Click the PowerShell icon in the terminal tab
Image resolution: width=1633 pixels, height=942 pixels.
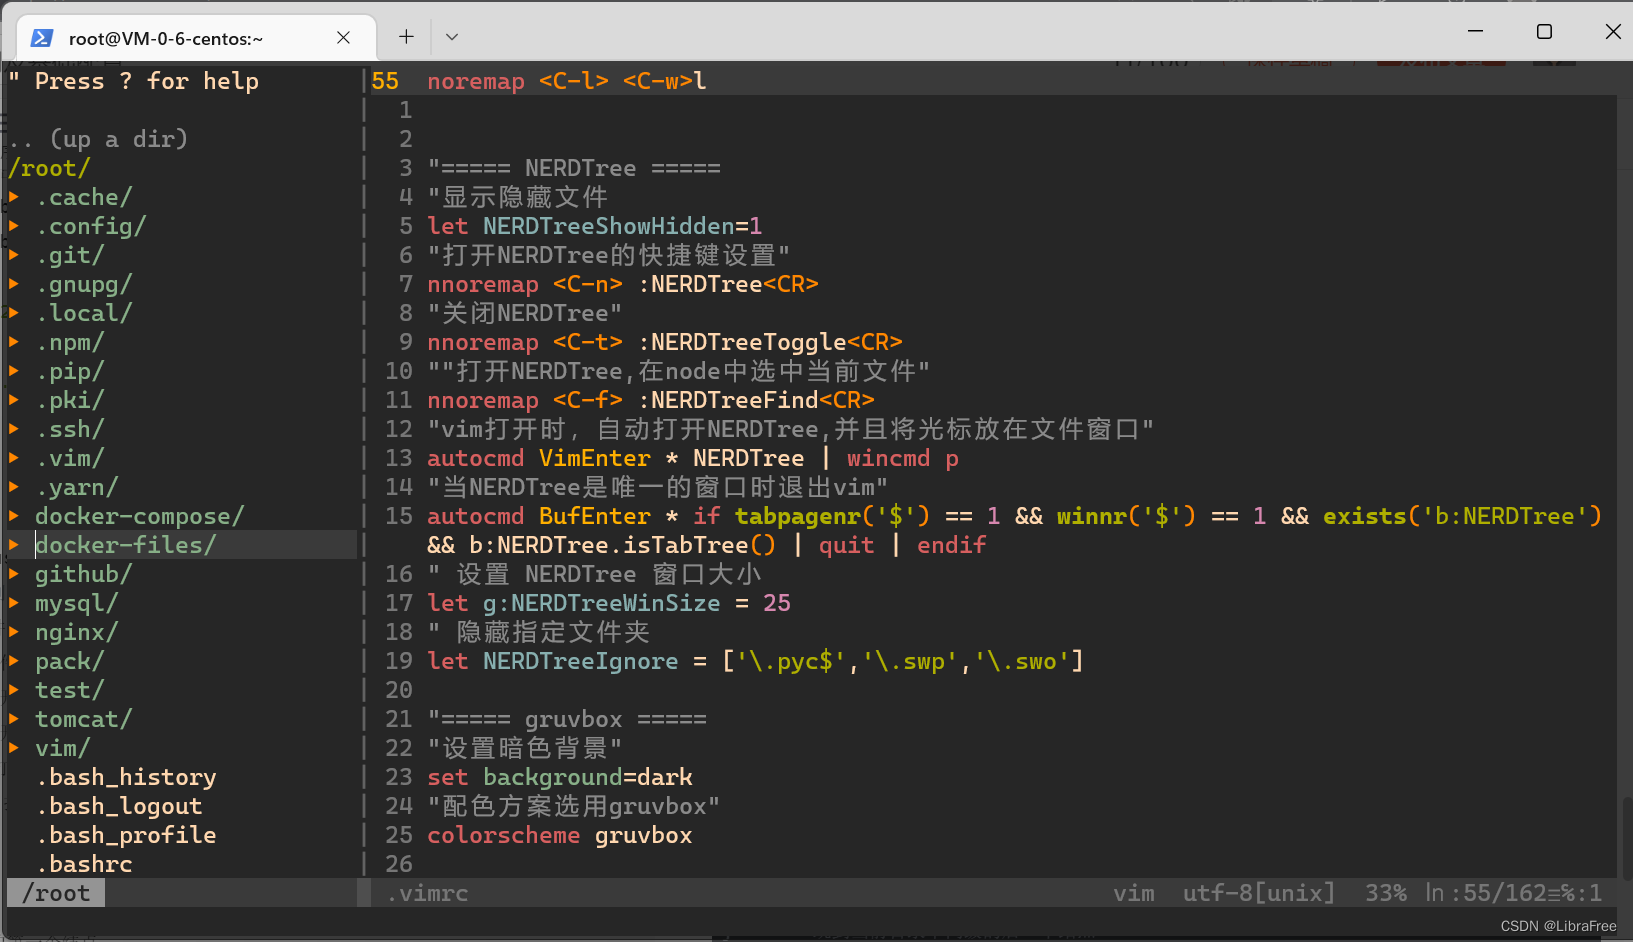pyautogui.click(x=42, y=38)
